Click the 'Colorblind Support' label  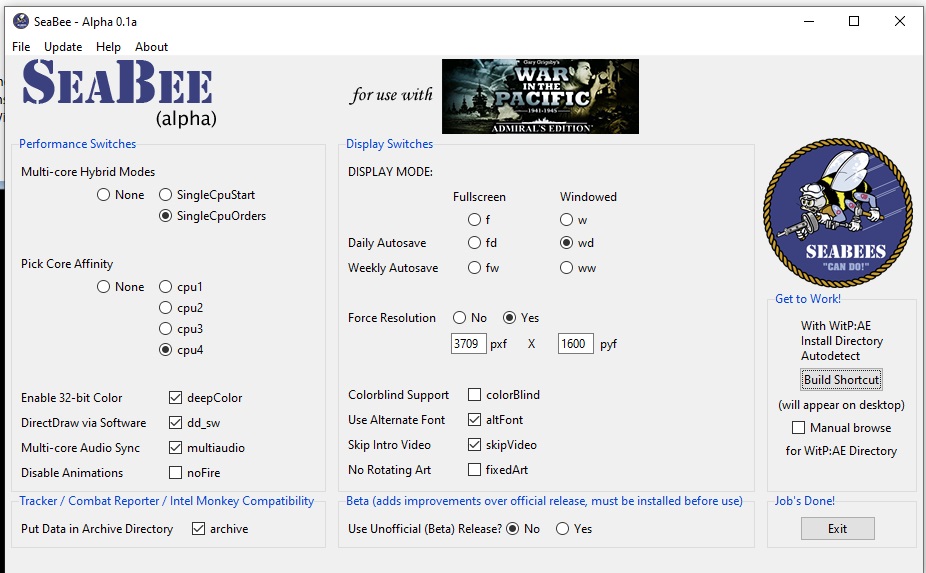pyautogui.click(x=399, y=395)
